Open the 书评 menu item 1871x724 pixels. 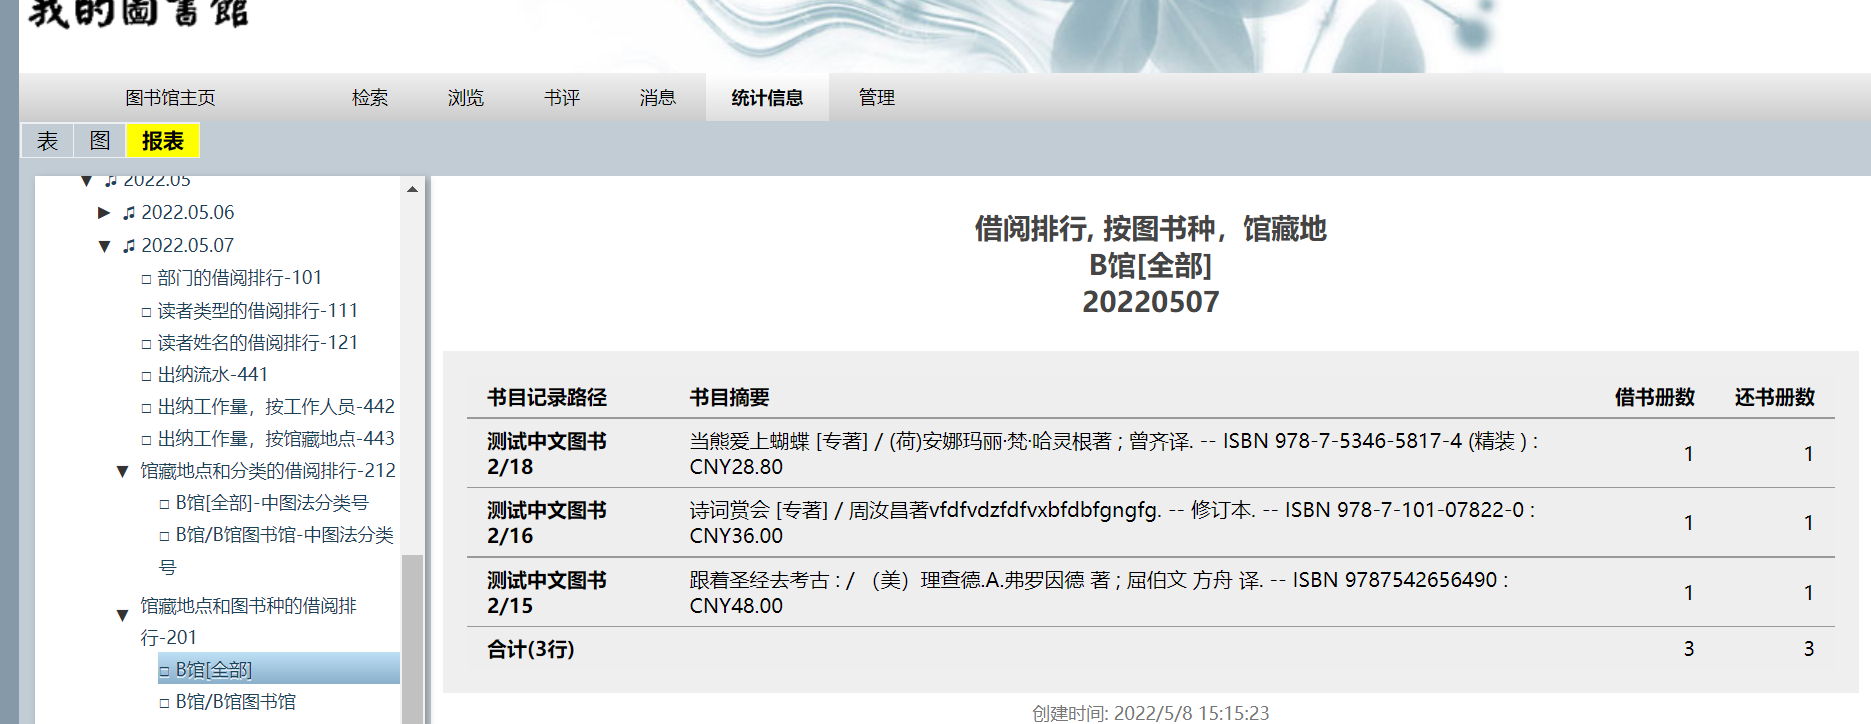562,98
